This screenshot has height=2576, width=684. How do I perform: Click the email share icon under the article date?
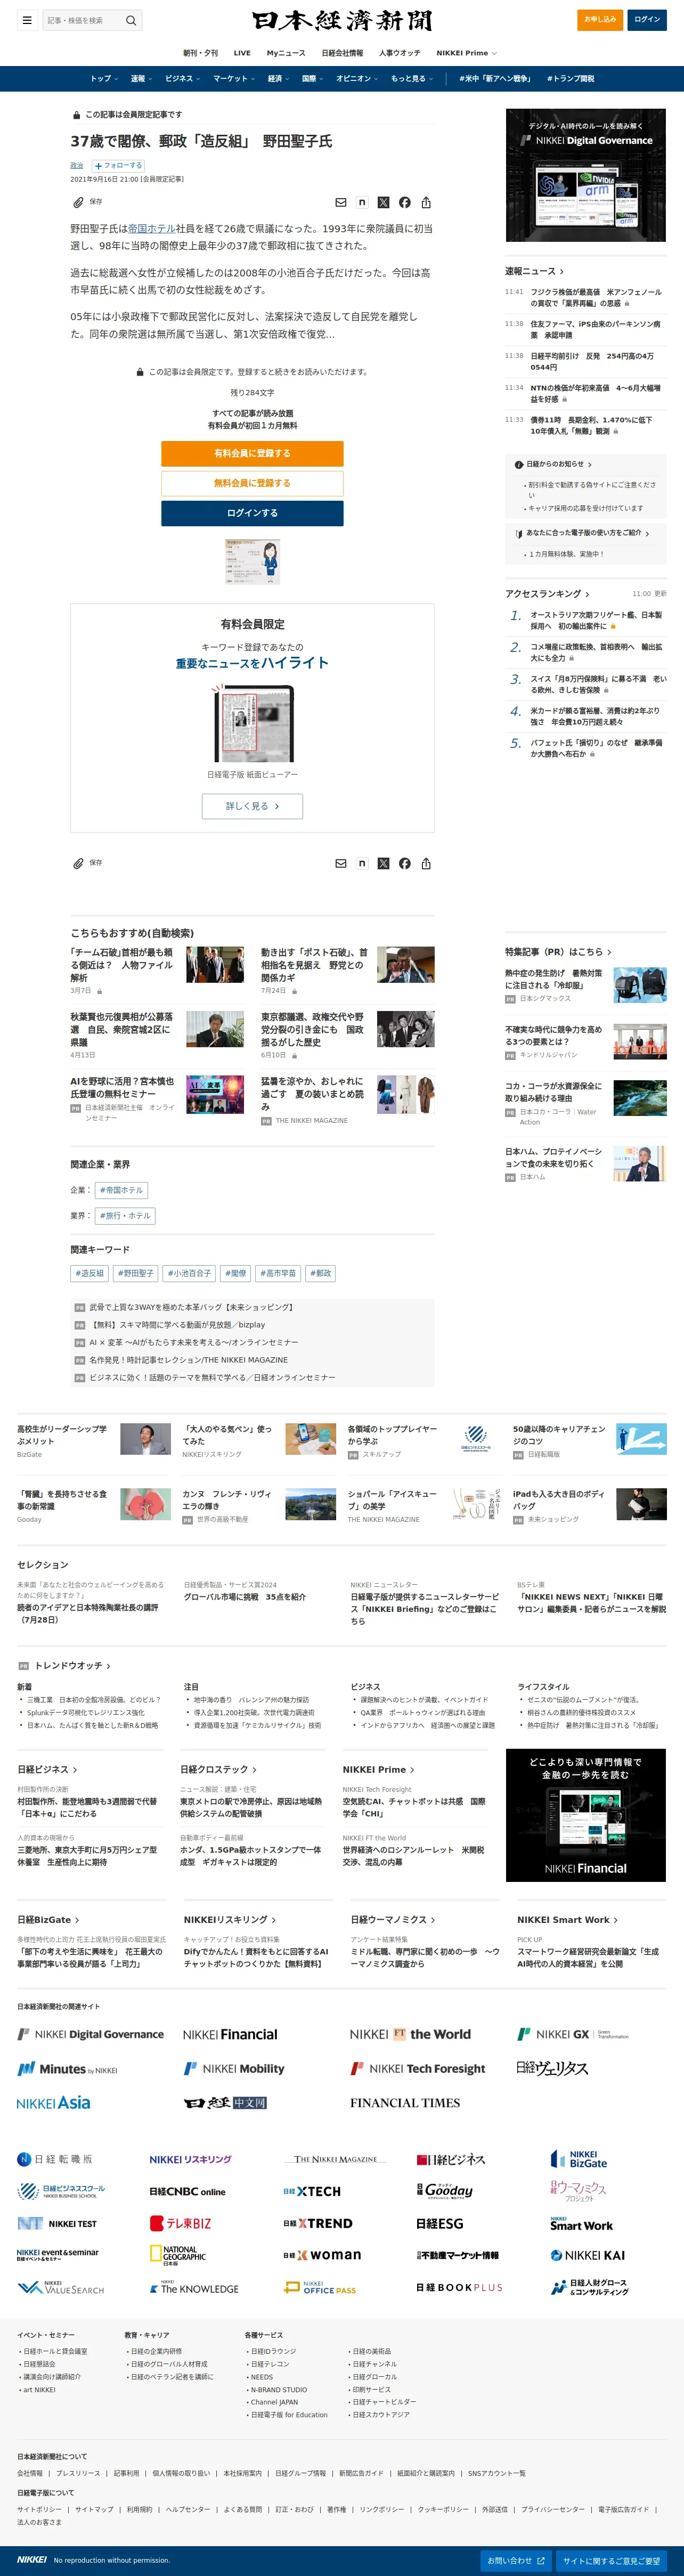coord(341,202)
